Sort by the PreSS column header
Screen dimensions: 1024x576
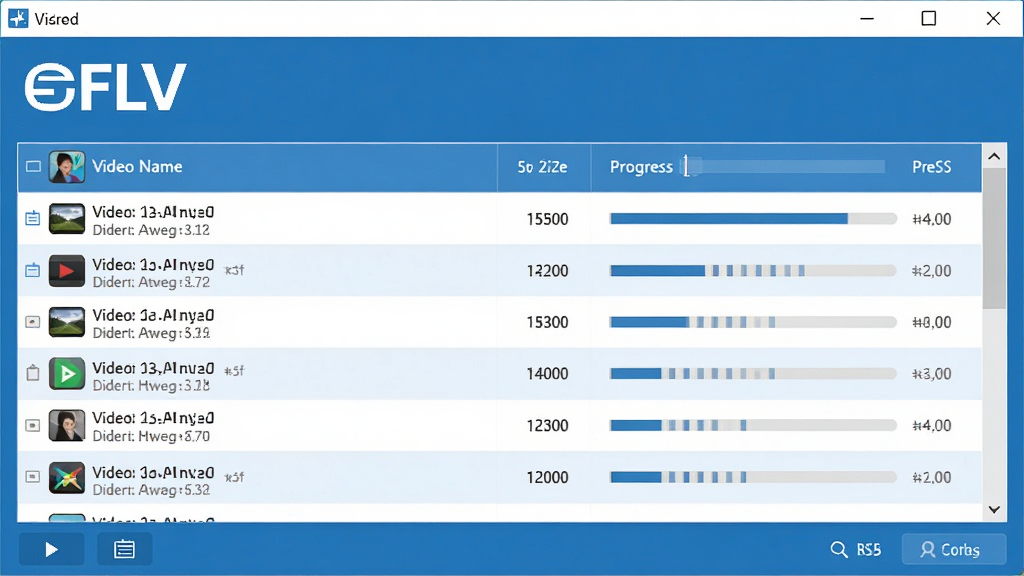[932, 167]
